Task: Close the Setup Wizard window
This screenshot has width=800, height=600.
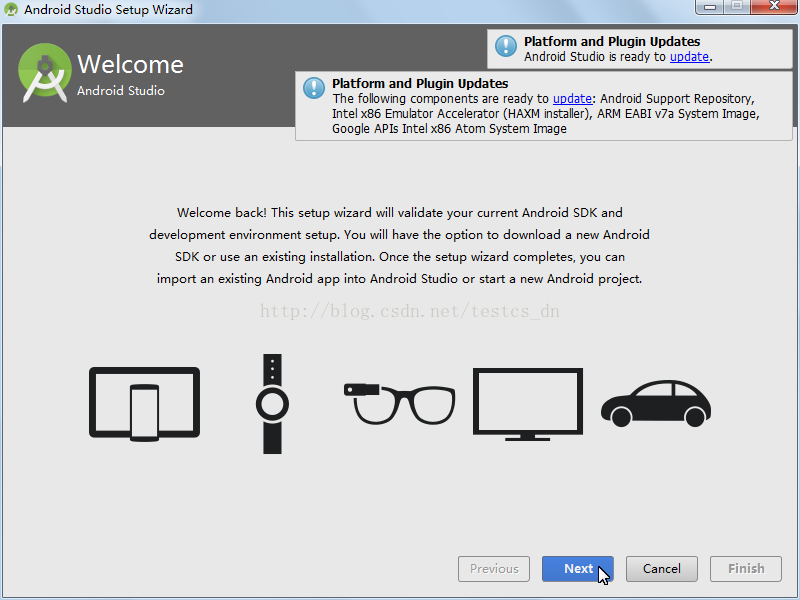Action: point(774,6)
